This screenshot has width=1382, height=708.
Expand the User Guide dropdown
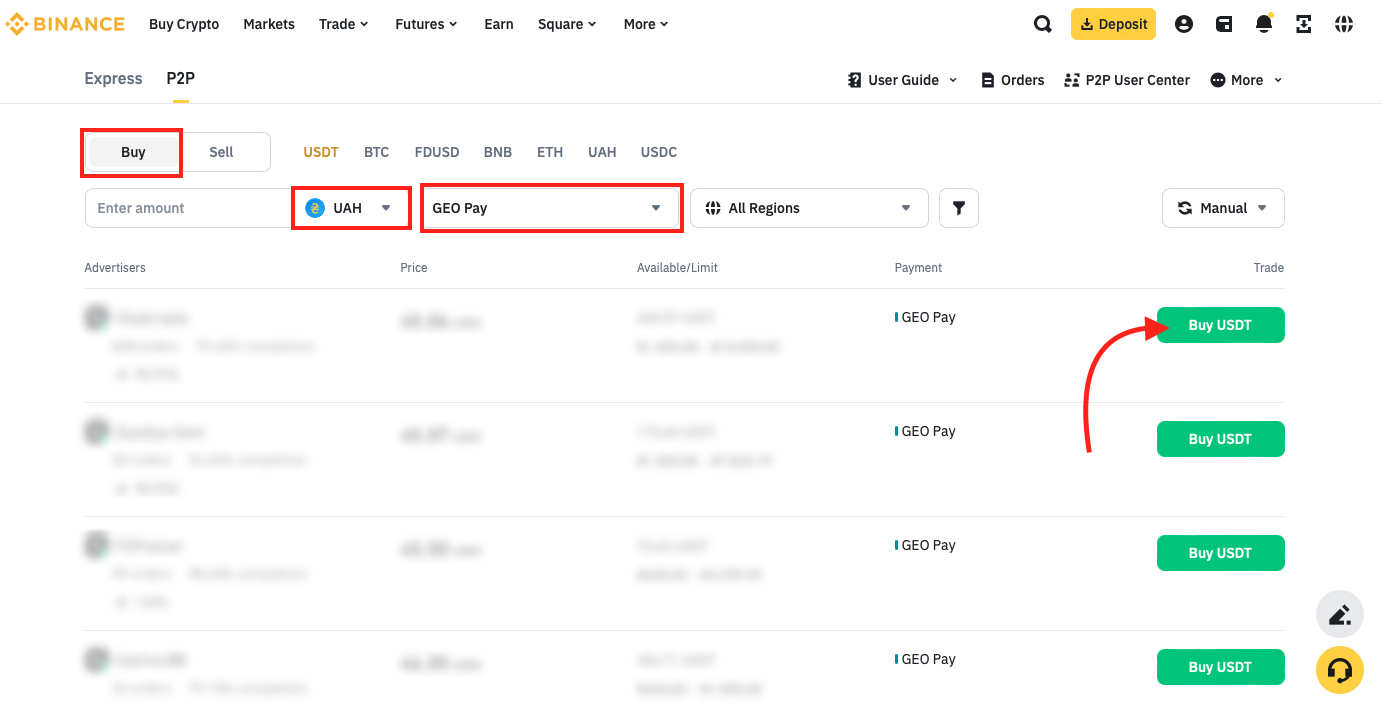tap(903, 80)
